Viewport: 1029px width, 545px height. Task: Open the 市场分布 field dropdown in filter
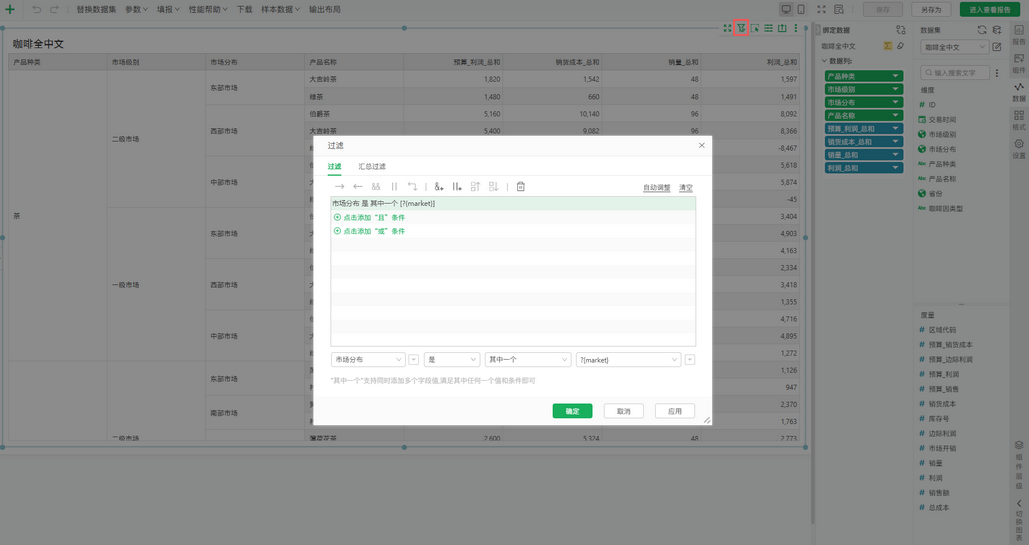[x=367, y=359]
